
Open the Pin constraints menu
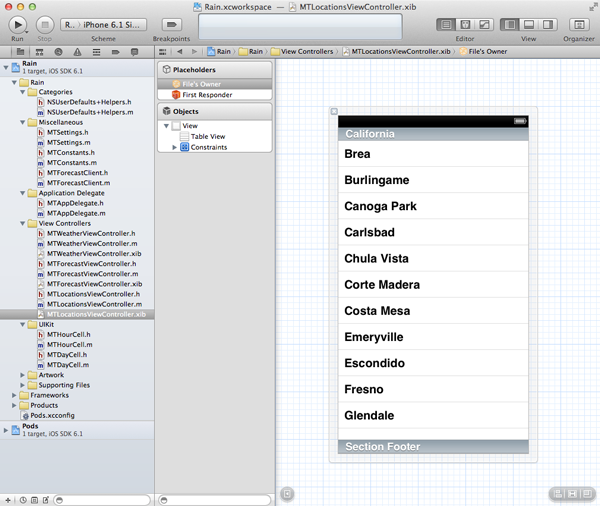(x=572, y=494)
